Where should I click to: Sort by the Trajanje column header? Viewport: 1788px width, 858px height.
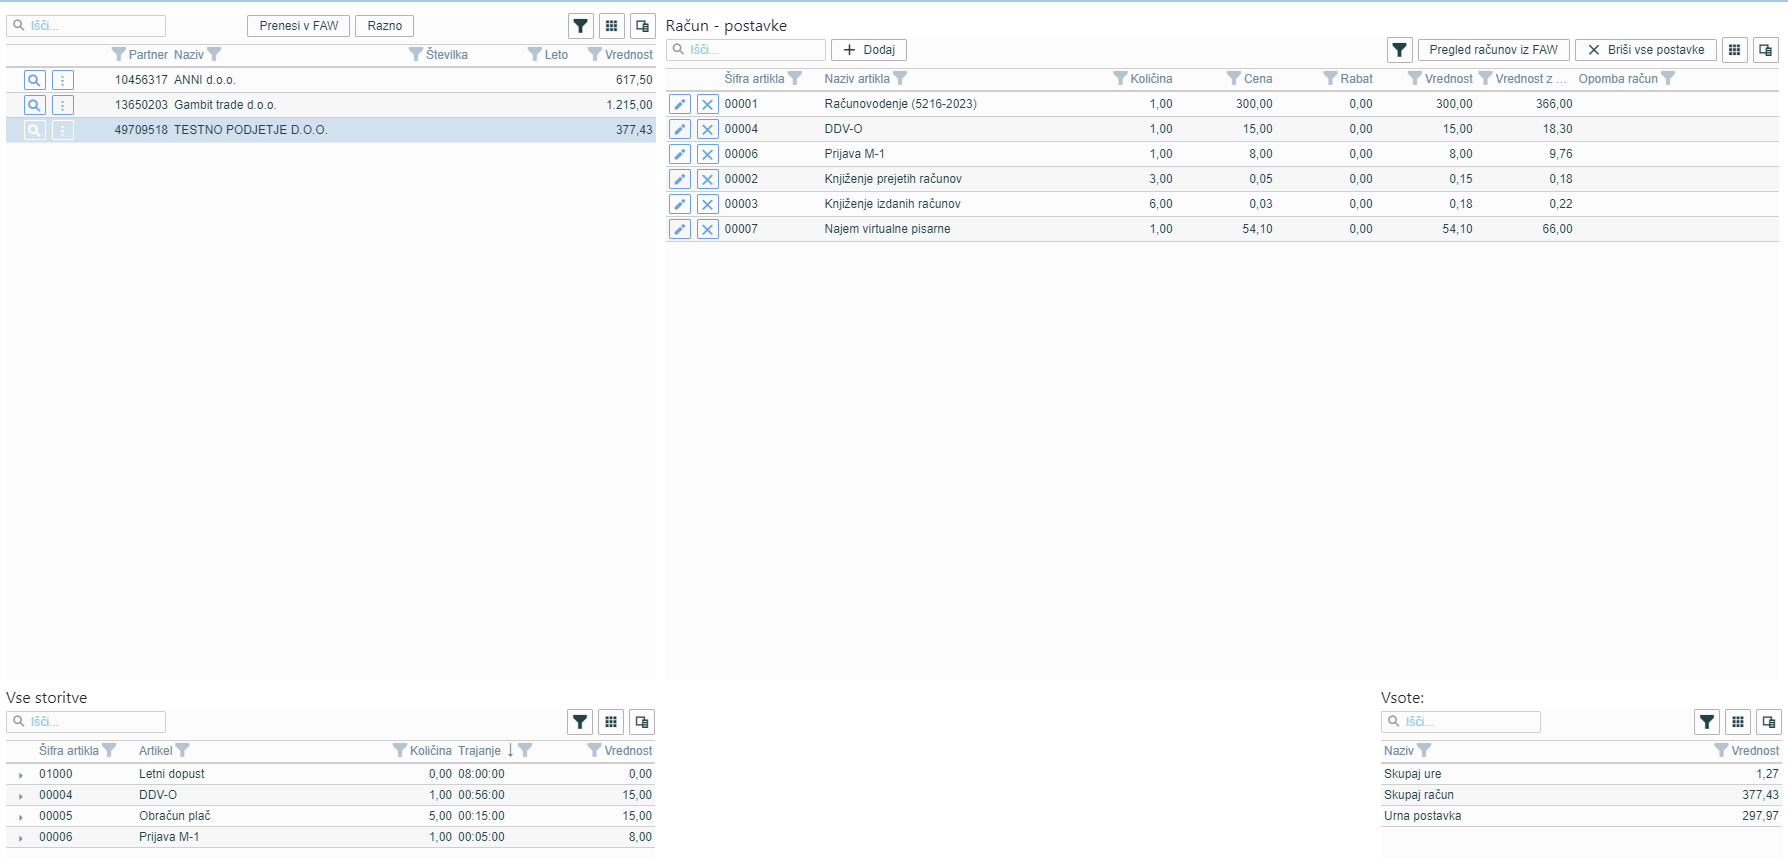479,751
